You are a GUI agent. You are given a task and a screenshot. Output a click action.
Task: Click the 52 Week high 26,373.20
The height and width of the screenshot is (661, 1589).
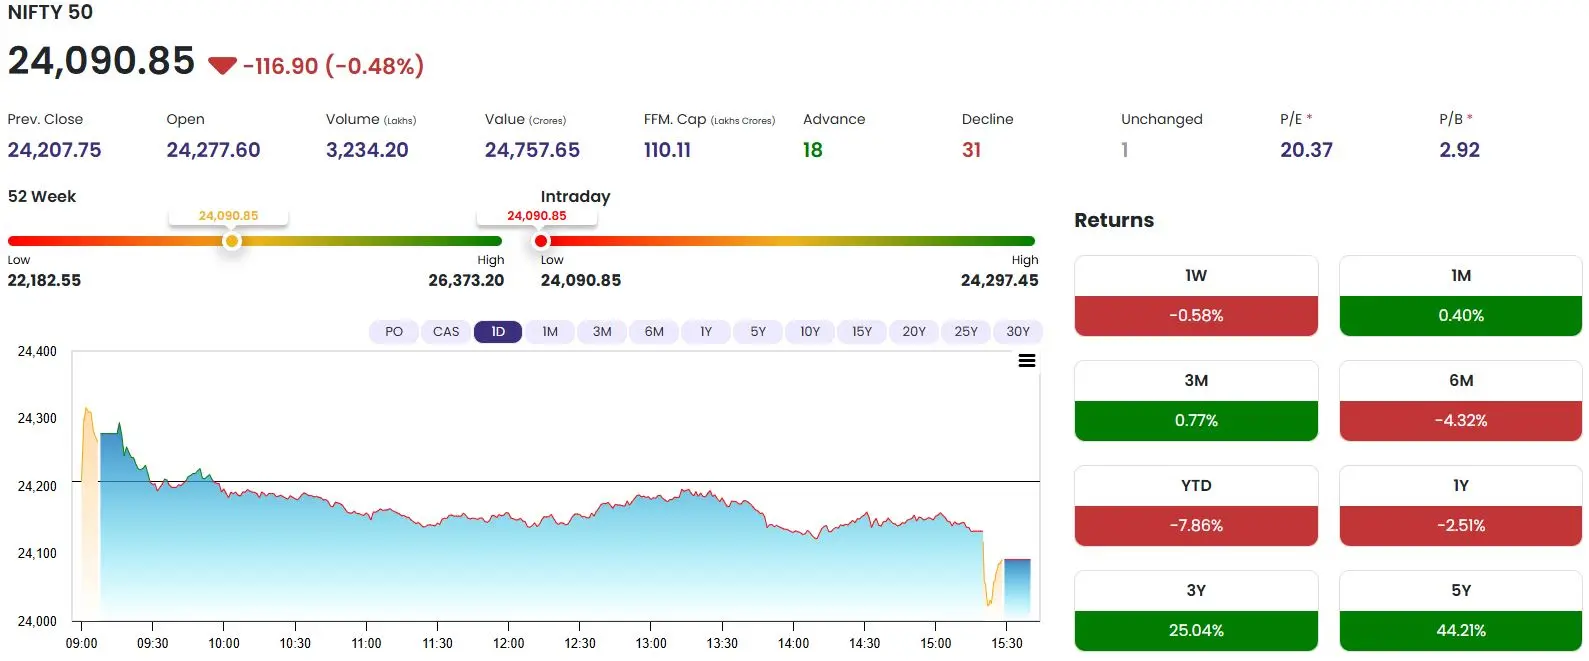[466, 281]
